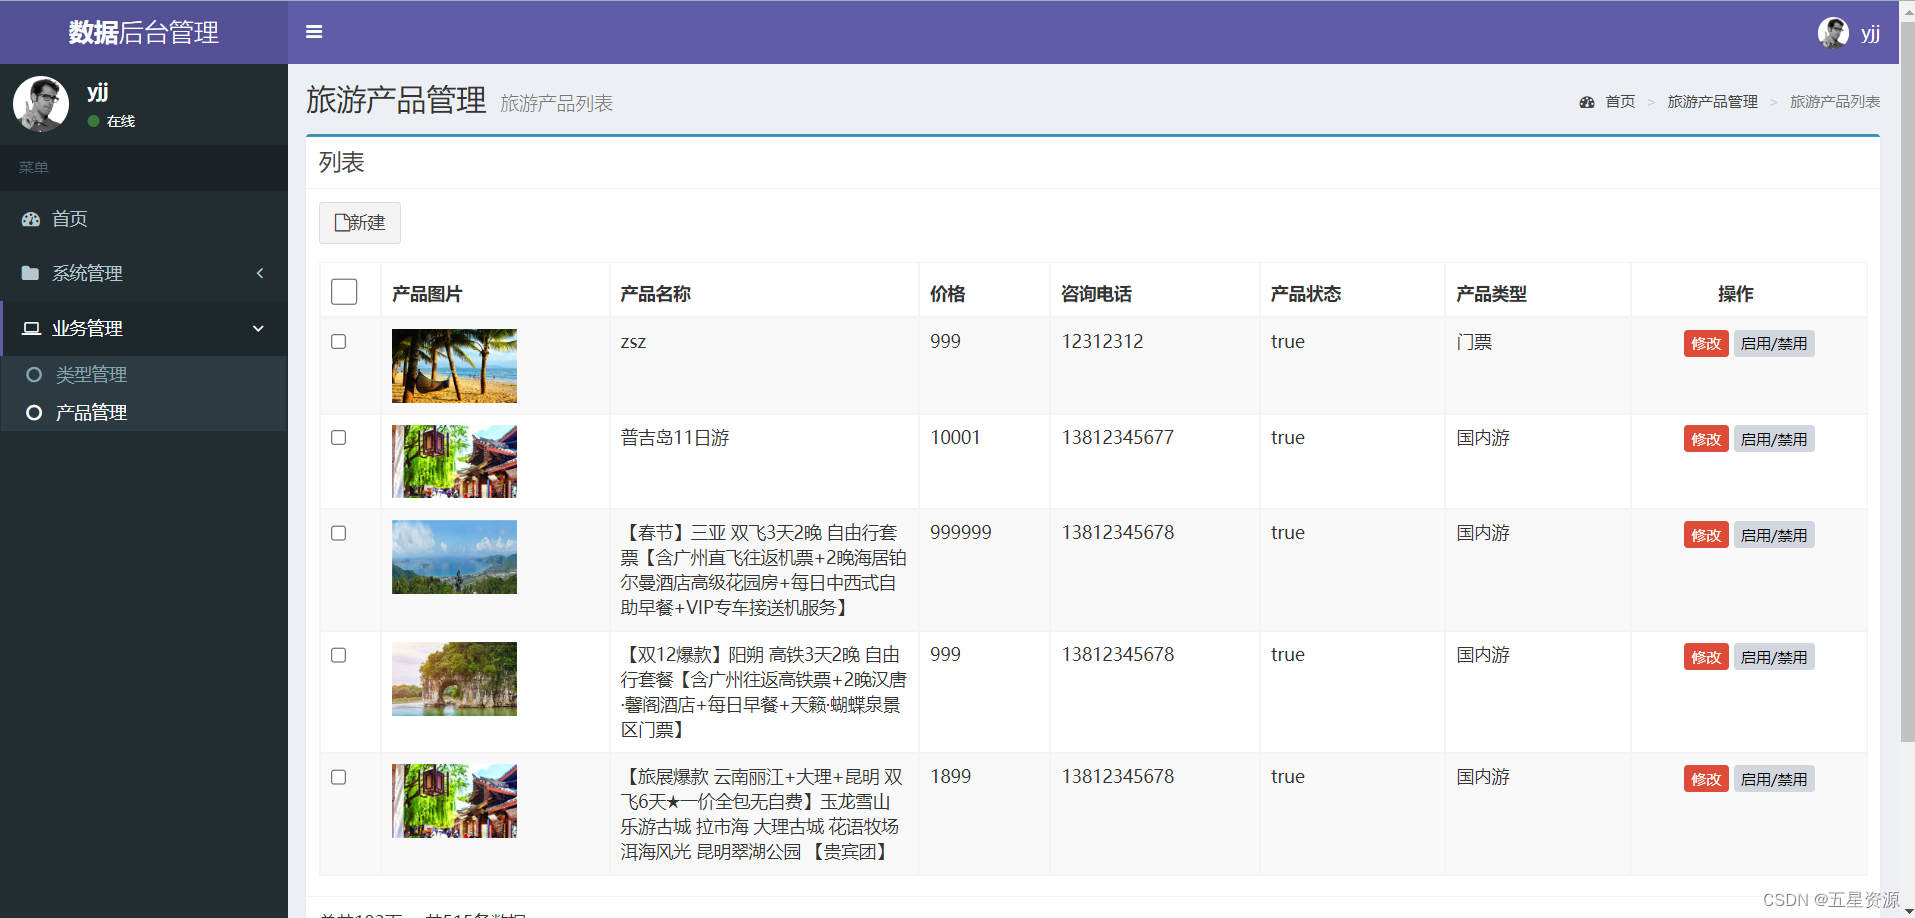The image size is (1915, 918).
Task: Open the beach thumbnail of zsz product
Action: point(454,366)
